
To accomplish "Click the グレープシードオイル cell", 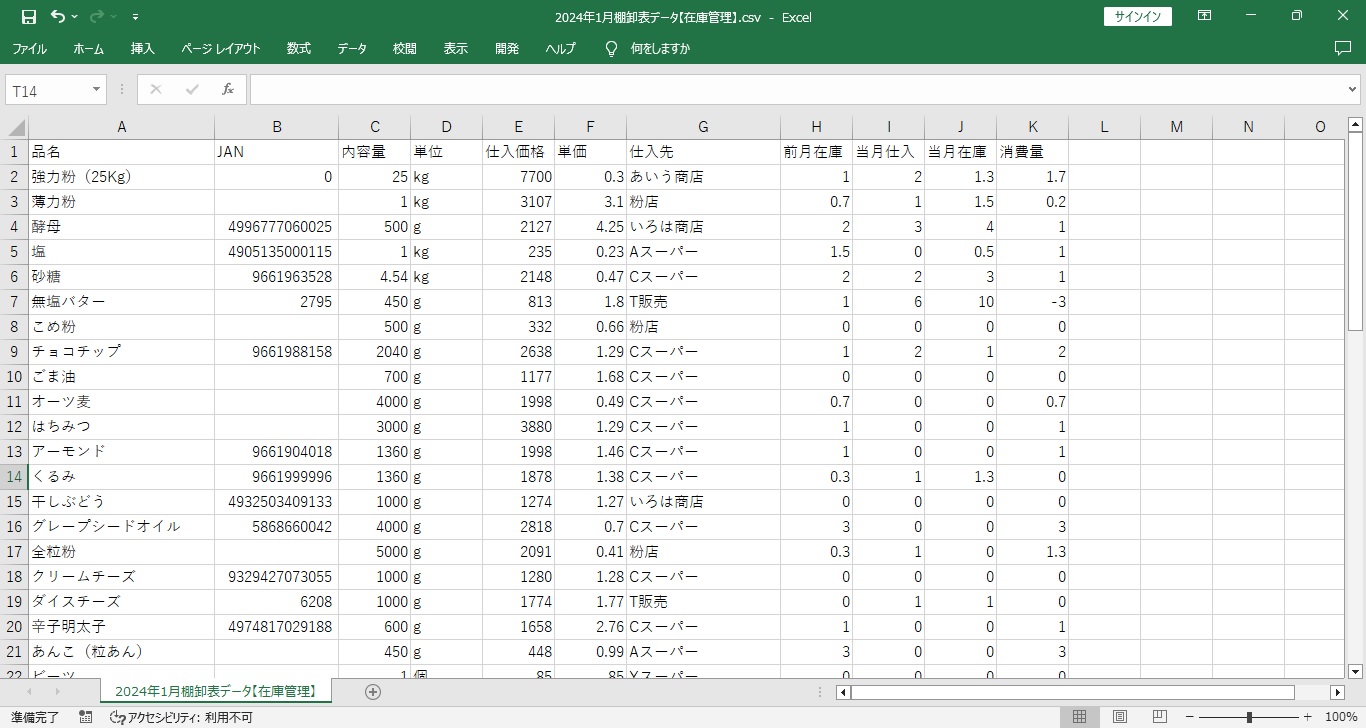I will [121, 527].
